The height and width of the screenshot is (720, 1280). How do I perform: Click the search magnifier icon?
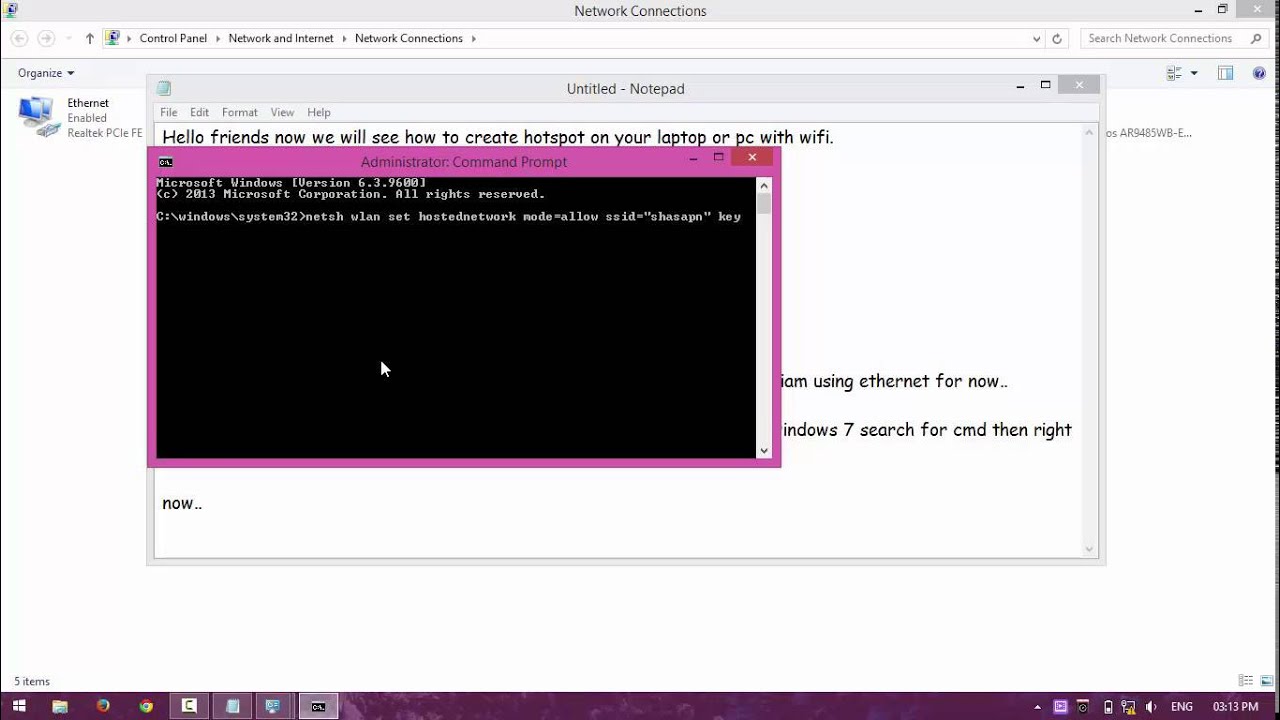(x=1256, y=38)
